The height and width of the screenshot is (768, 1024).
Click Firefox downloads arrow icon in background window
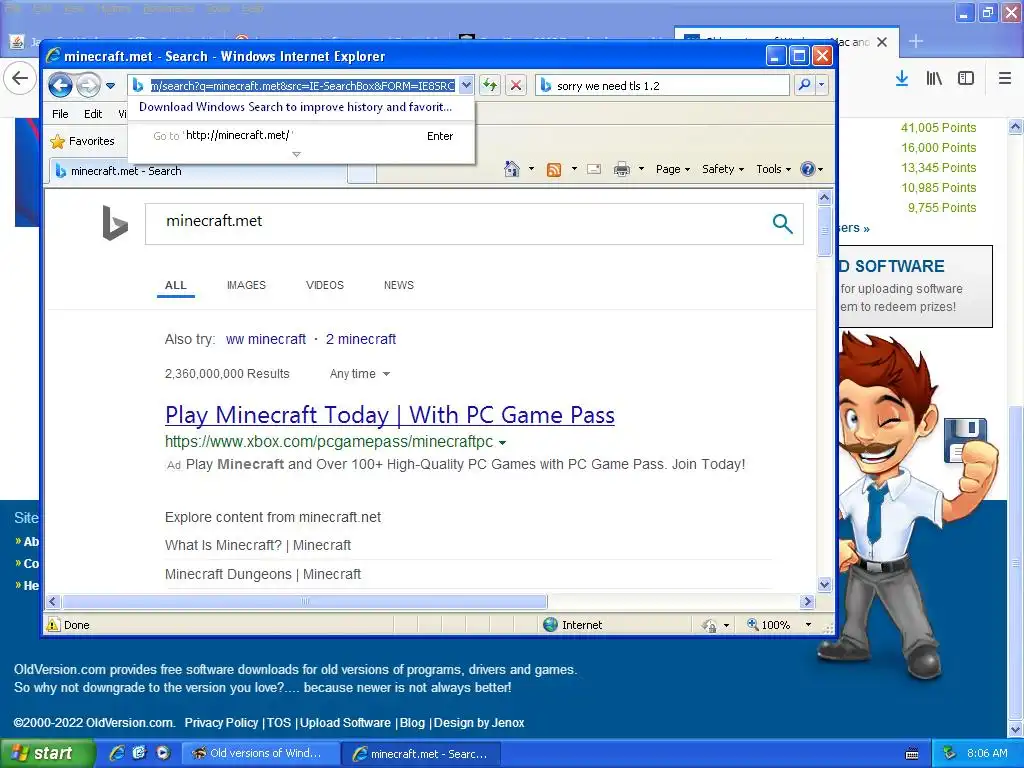click(x=902, y=79)
